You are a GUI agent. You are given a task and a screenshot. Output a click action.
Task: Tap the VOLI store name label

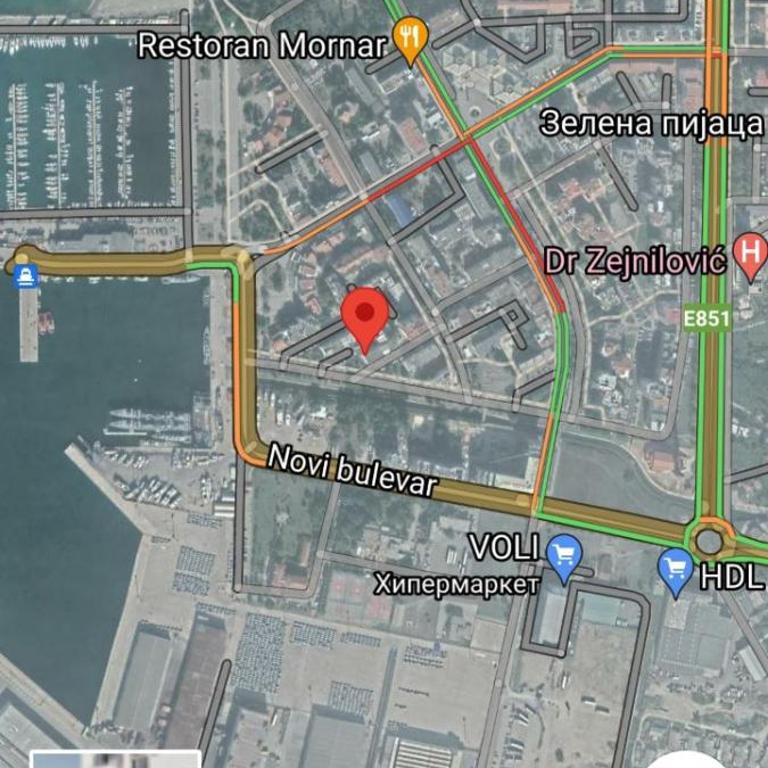pos(504,547)
